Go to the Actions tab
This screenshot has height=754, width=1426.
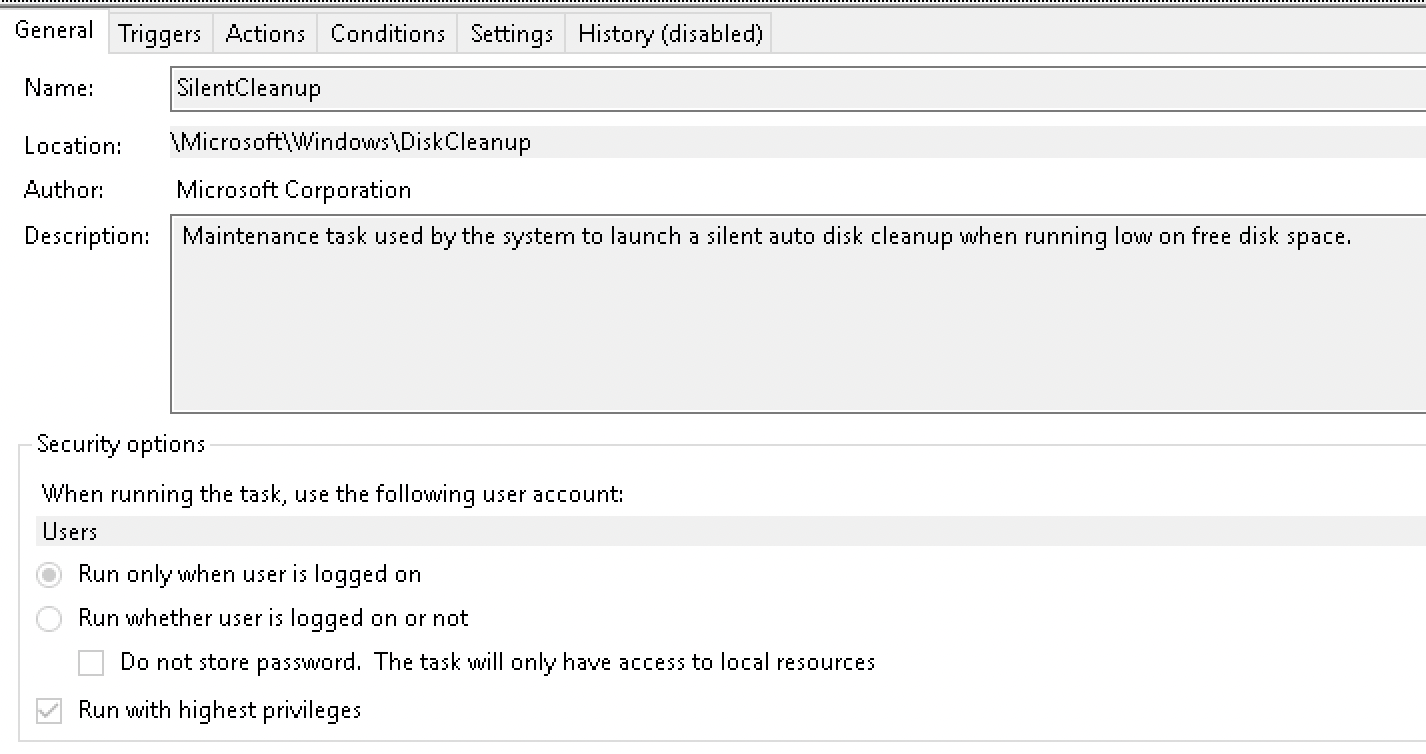pos(265,34)
